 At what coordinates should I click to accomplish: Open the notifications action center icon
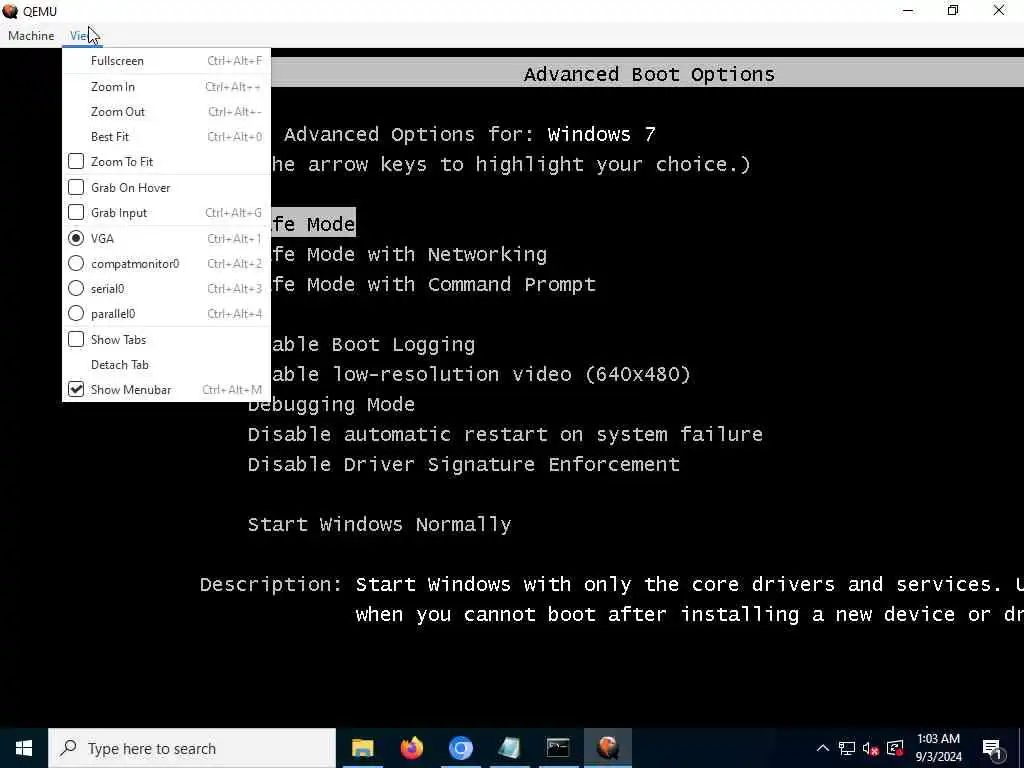point(991,748)
